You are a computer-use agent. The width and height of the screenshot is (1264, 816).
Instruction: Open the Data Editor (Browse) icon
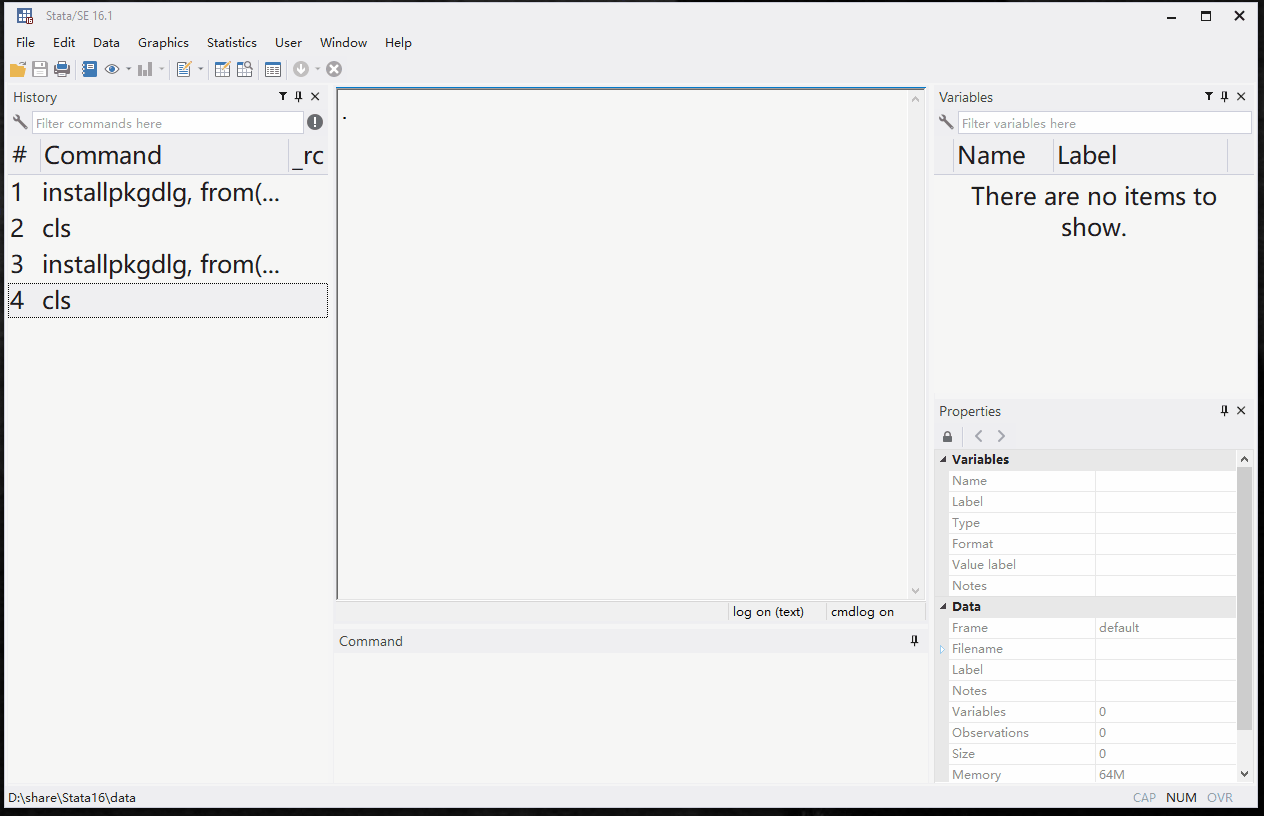coord(244,69)
